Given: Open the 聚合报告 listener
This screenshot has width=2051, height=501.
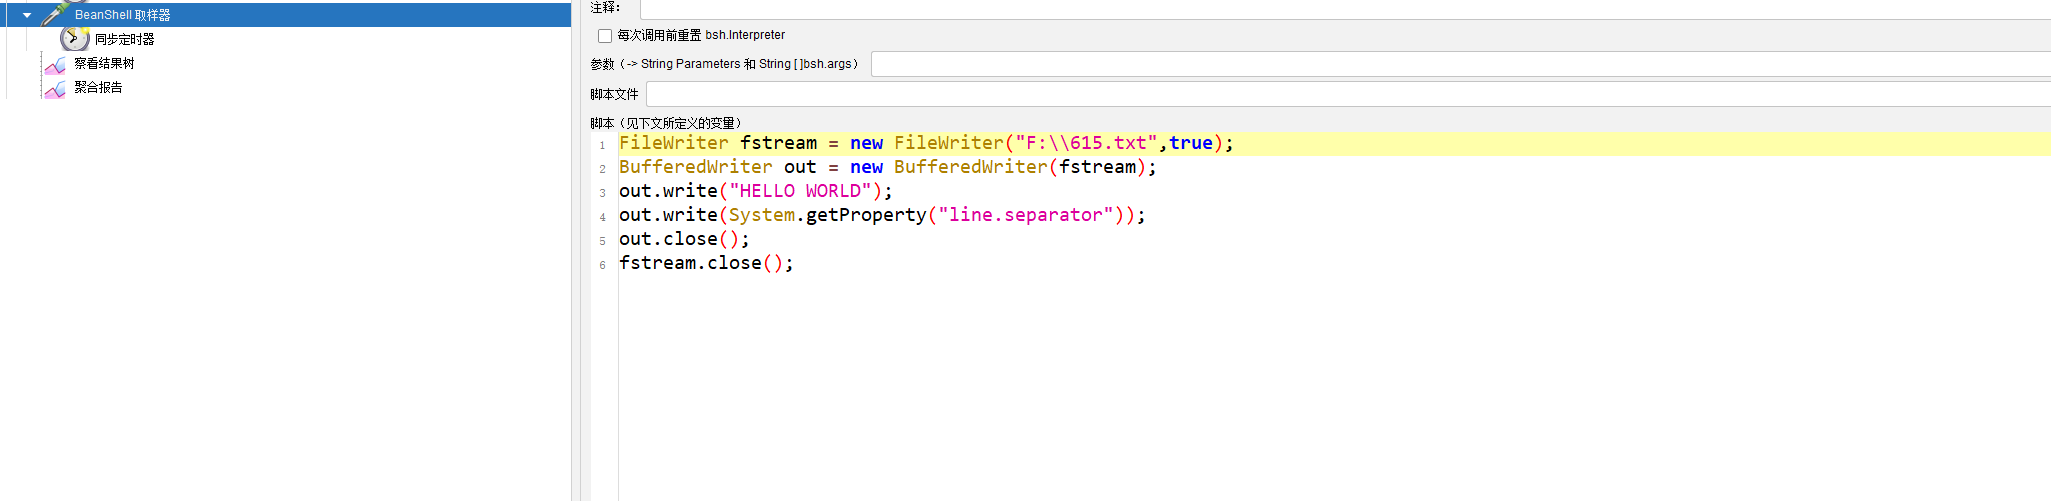Looking at the screenshot, I should click(x=98, y=88).
